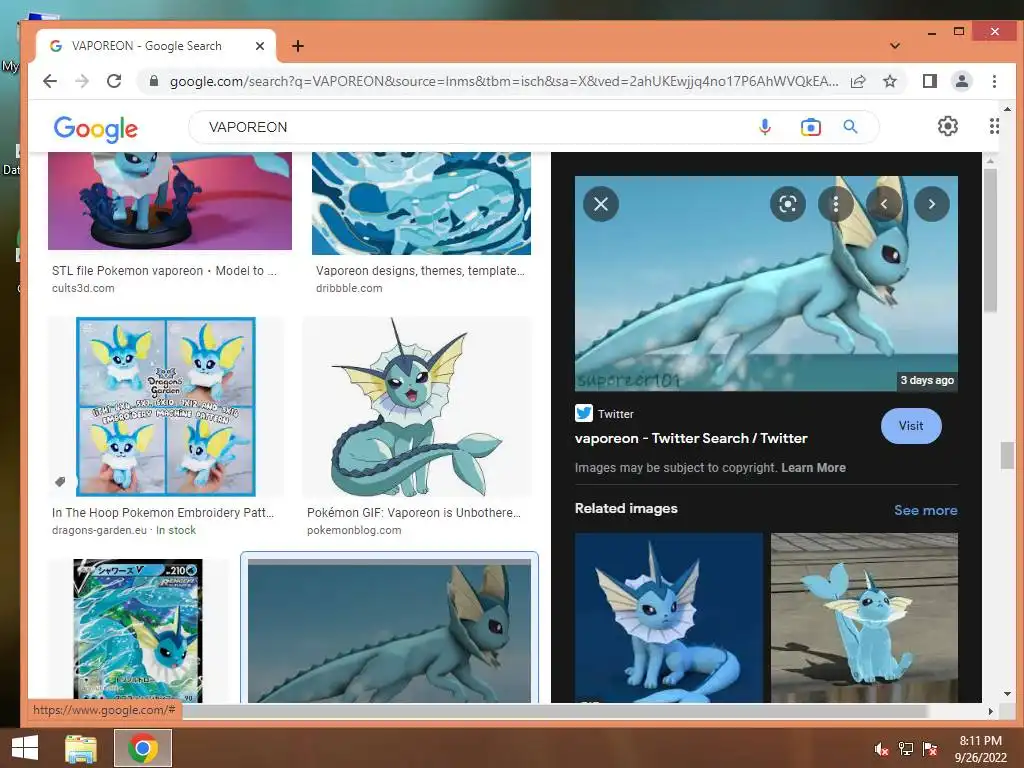Open Google quick settings gear
This screenshot has width=1024, height=768.
point(948,126)
